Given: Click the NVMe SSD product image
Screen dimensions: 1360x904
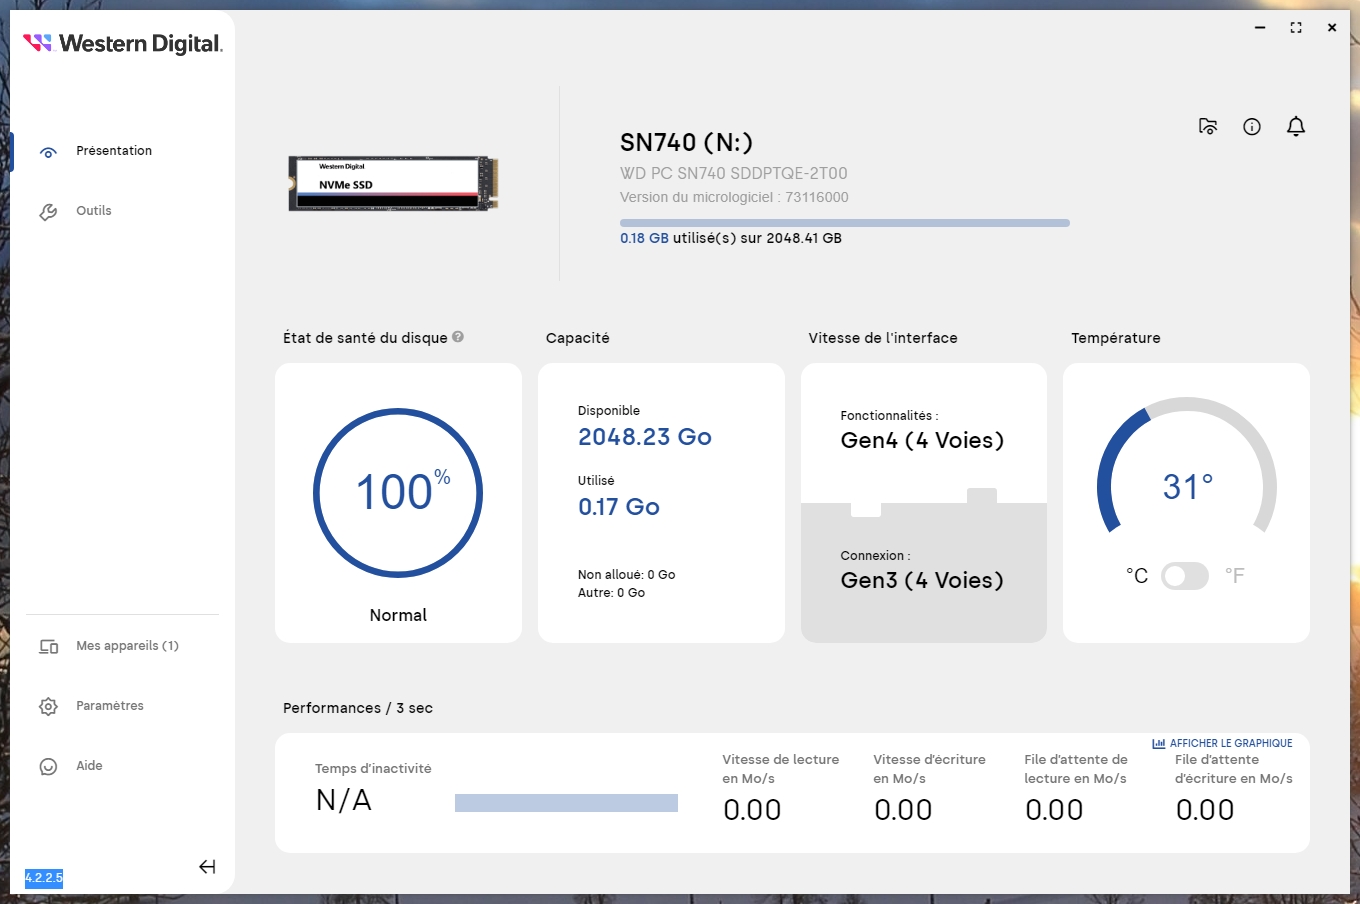Looking at the screenshot, I should pyautogui.click(x=391, y=183).
